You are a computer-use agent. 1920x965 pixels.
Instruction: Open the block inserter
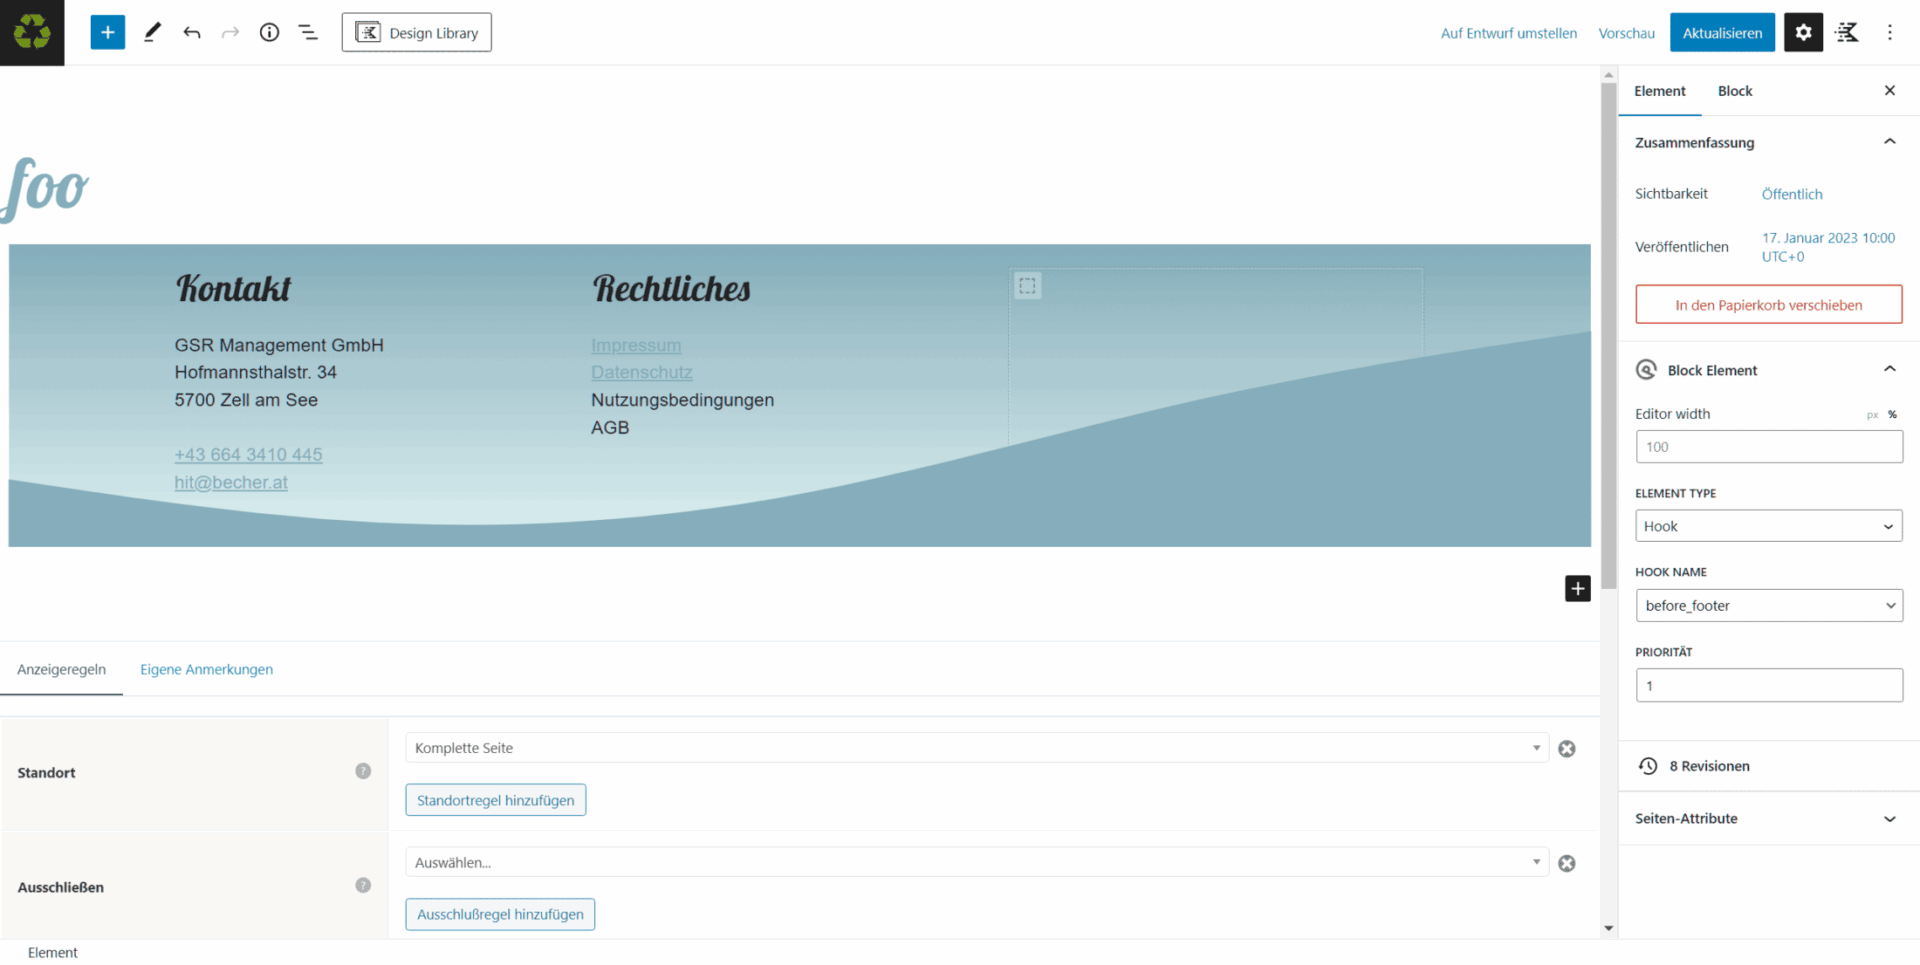(x=107, y=32)
